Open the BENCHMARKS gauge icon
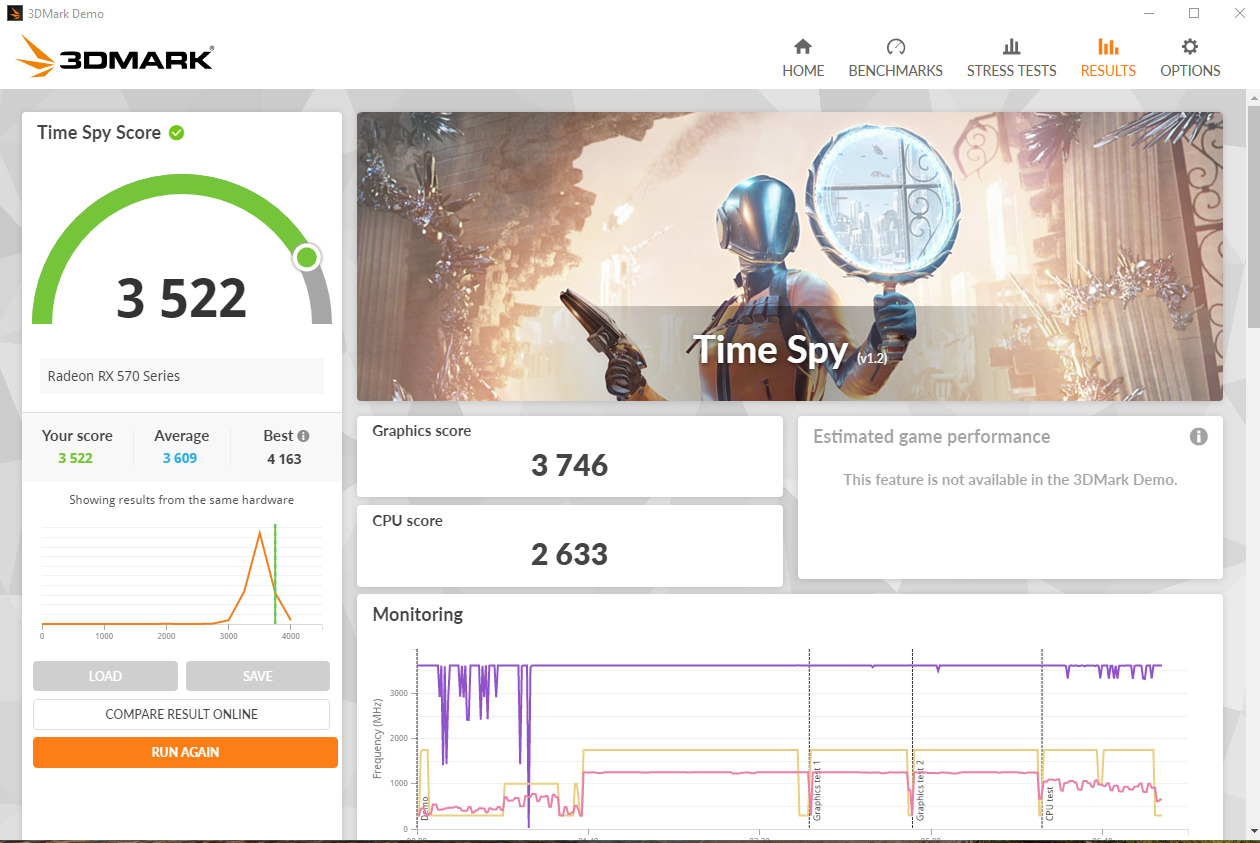The image size is (1260, 843). [x=895, y=47]
